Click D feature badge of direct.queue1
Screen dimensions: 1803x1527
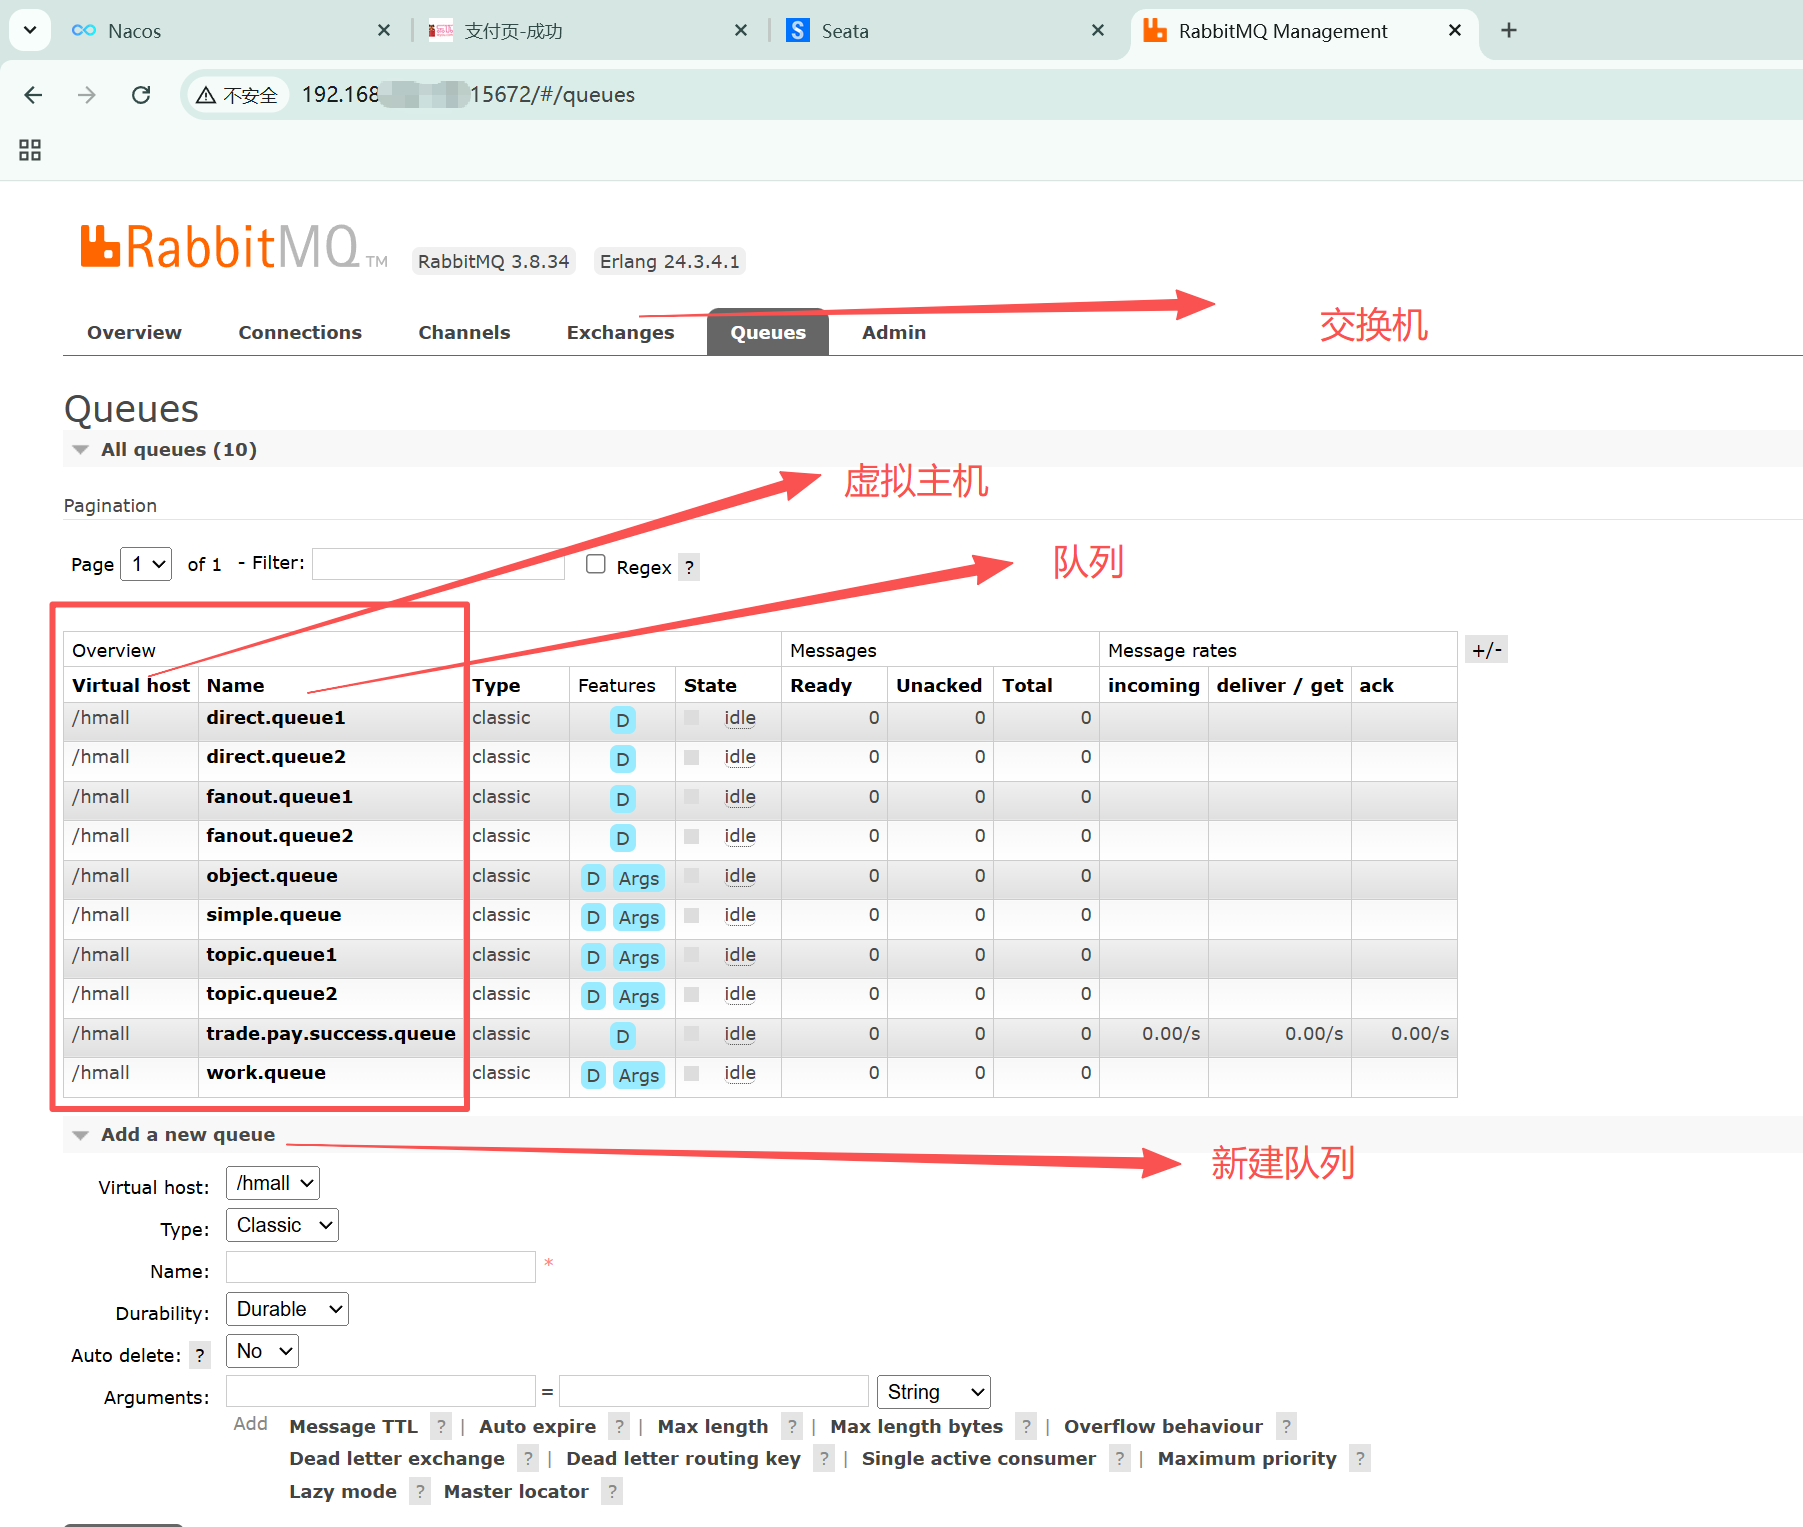[x=622, y=720]
